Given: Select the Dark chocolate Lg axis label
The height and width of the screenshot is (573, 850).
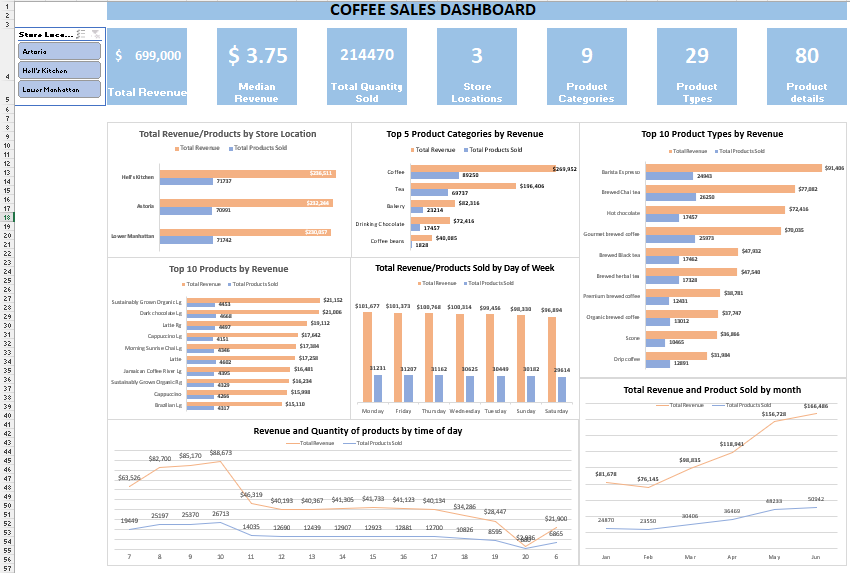Looking at the screenshot, I should click(161, 313).
